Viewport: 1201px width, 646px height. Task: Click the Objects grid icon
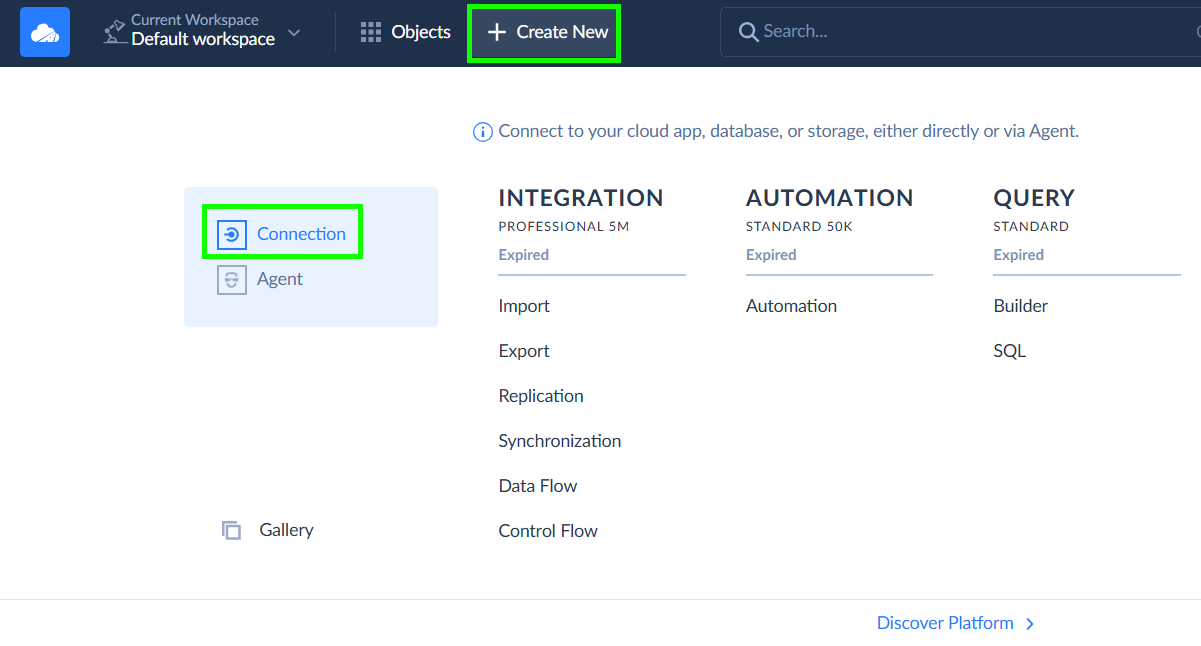tap(371, 32)
